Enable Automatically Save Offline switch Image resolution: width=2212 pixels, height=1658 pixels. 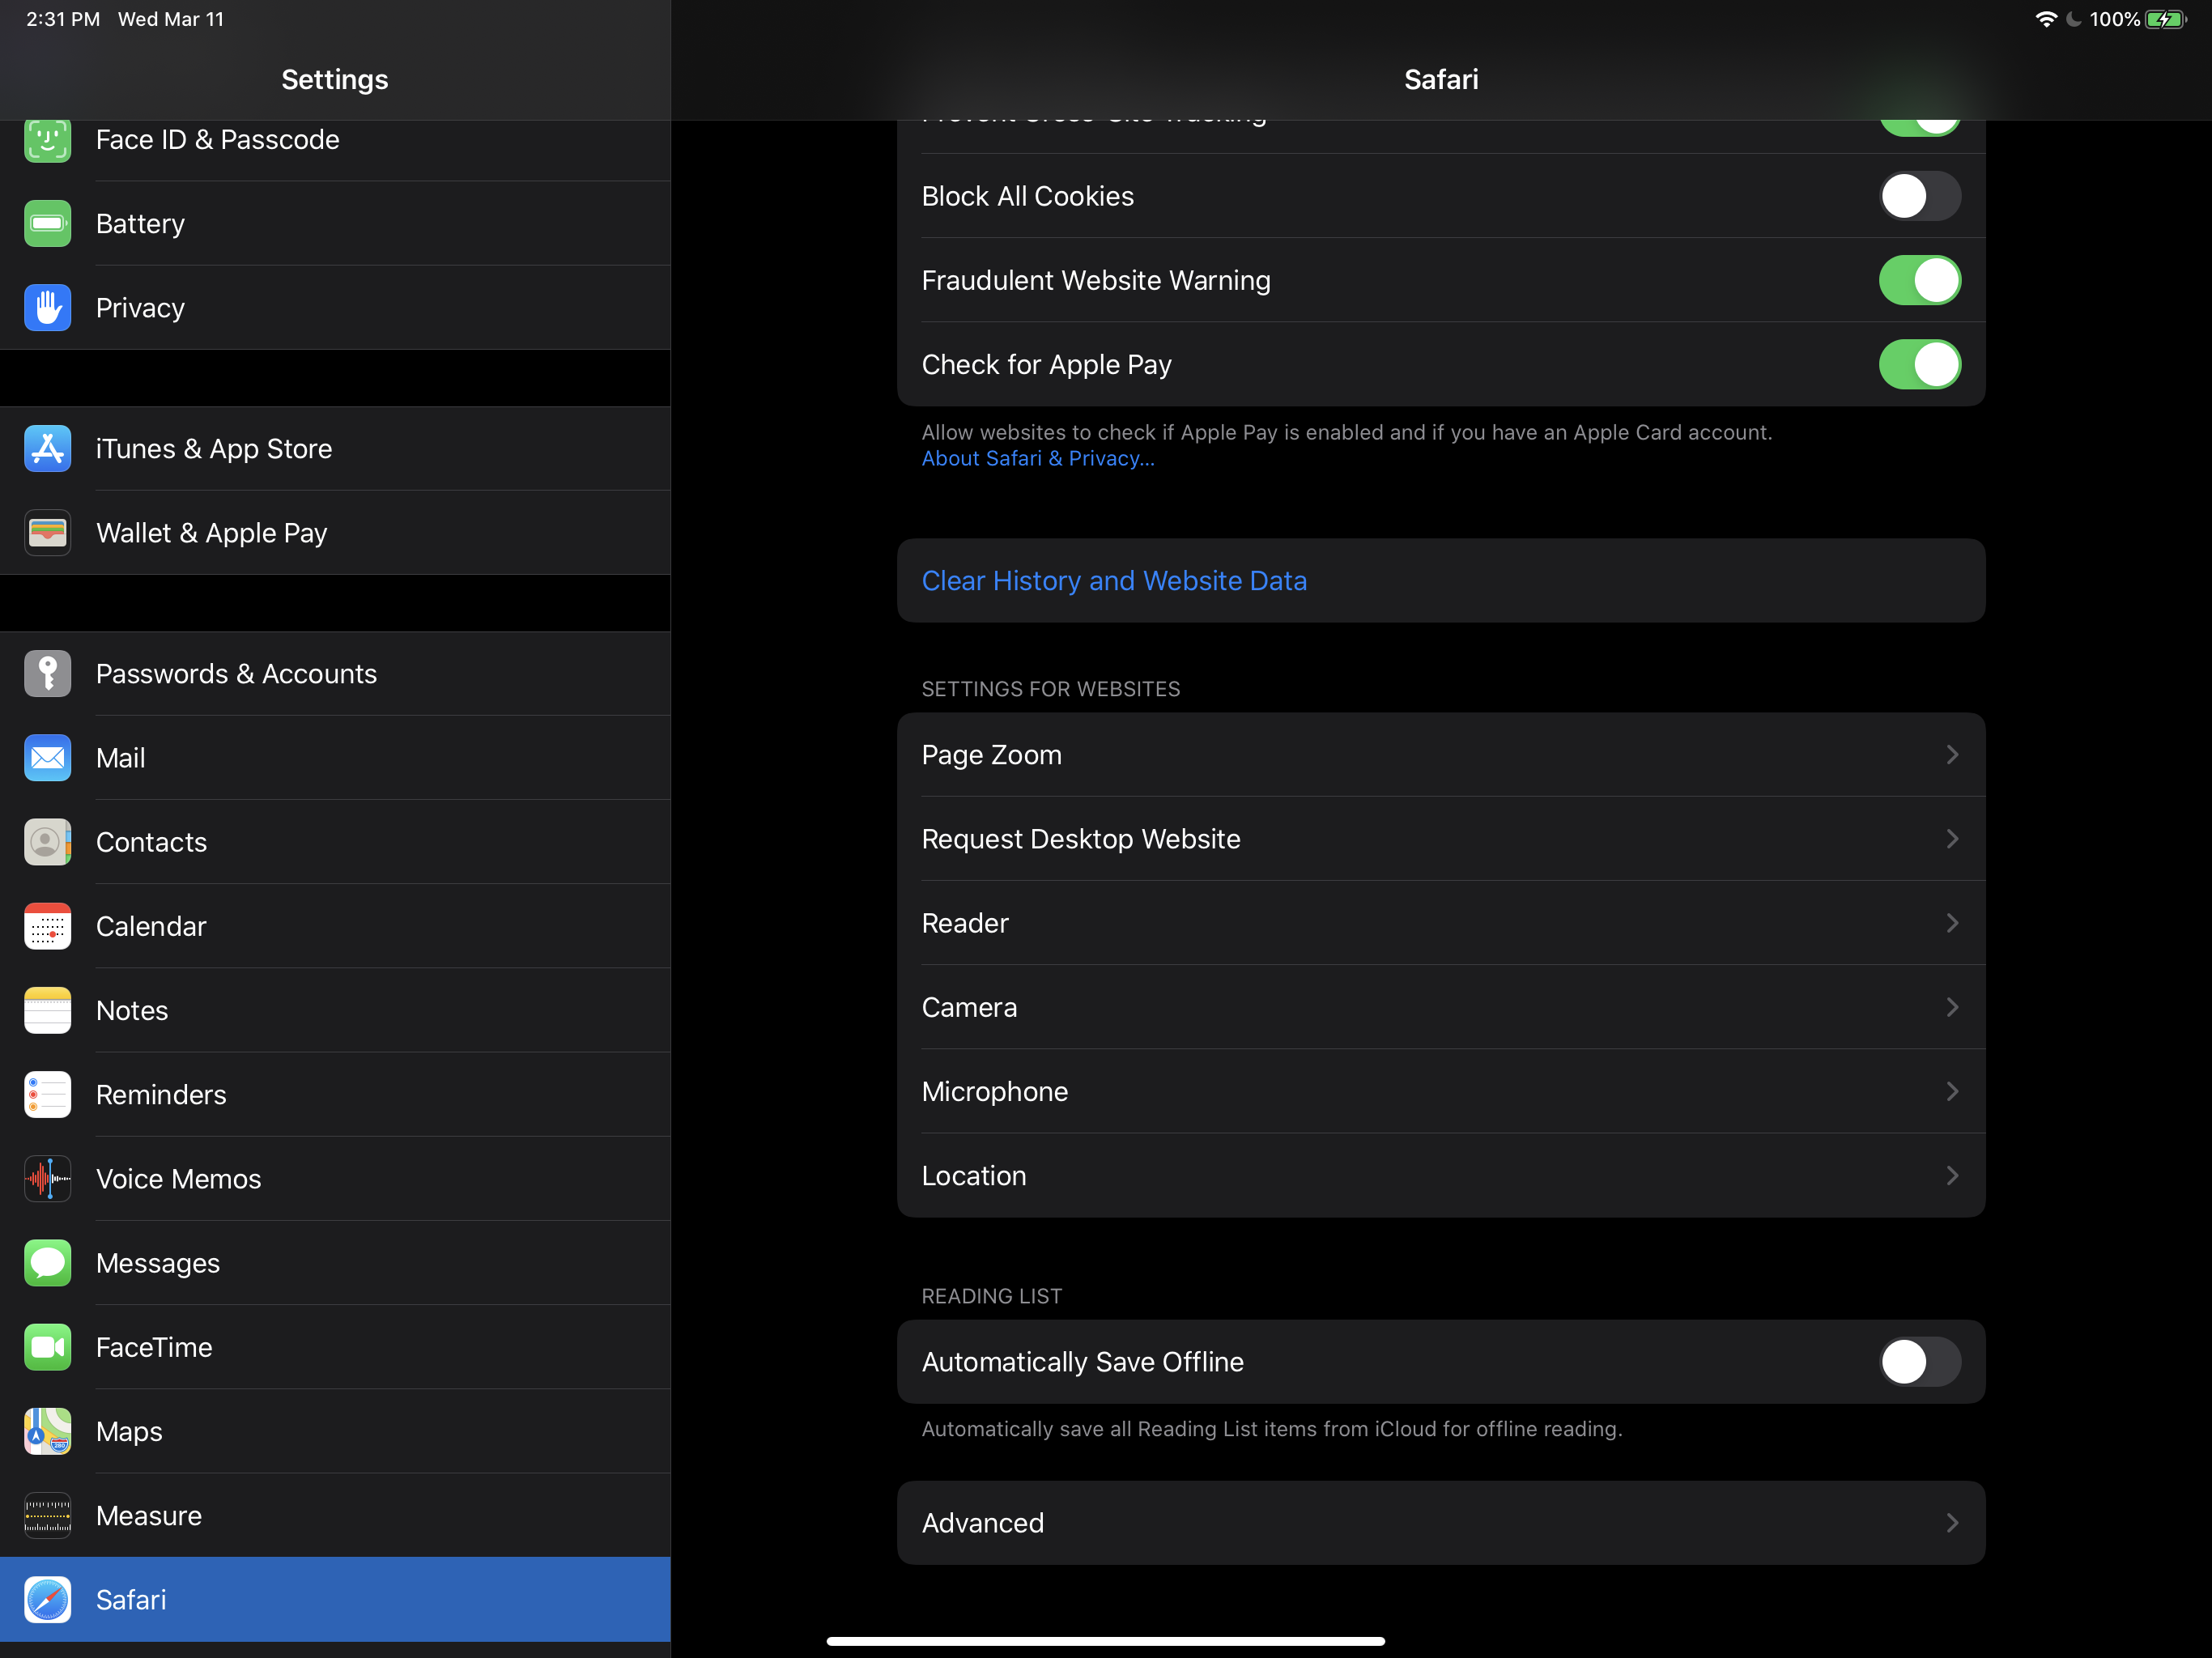(x=1919, y=1361)
